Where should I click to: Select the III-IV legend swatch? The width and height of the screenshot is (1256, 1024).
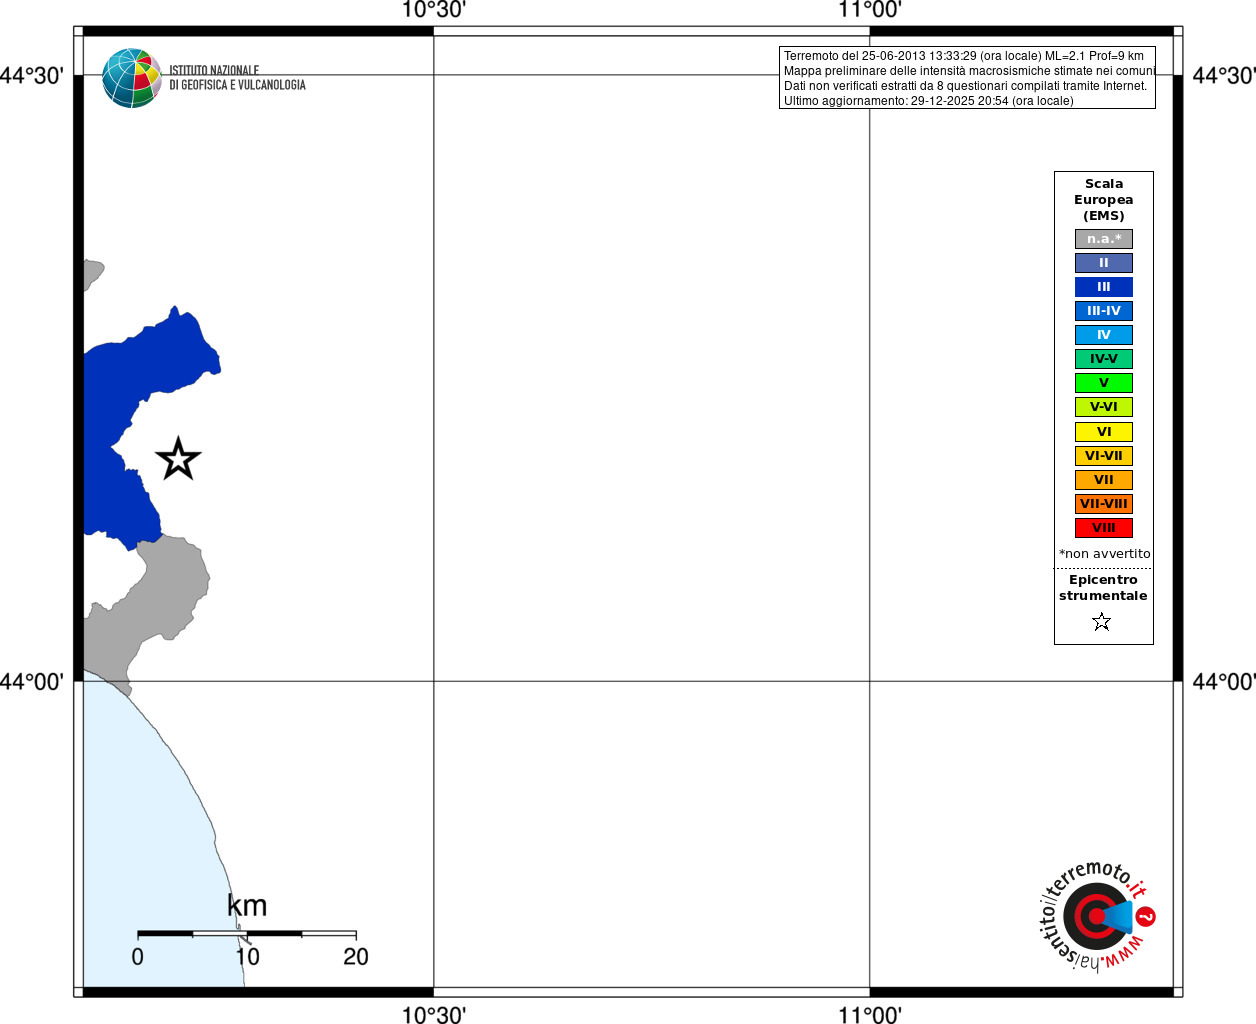pos(1104,311)
